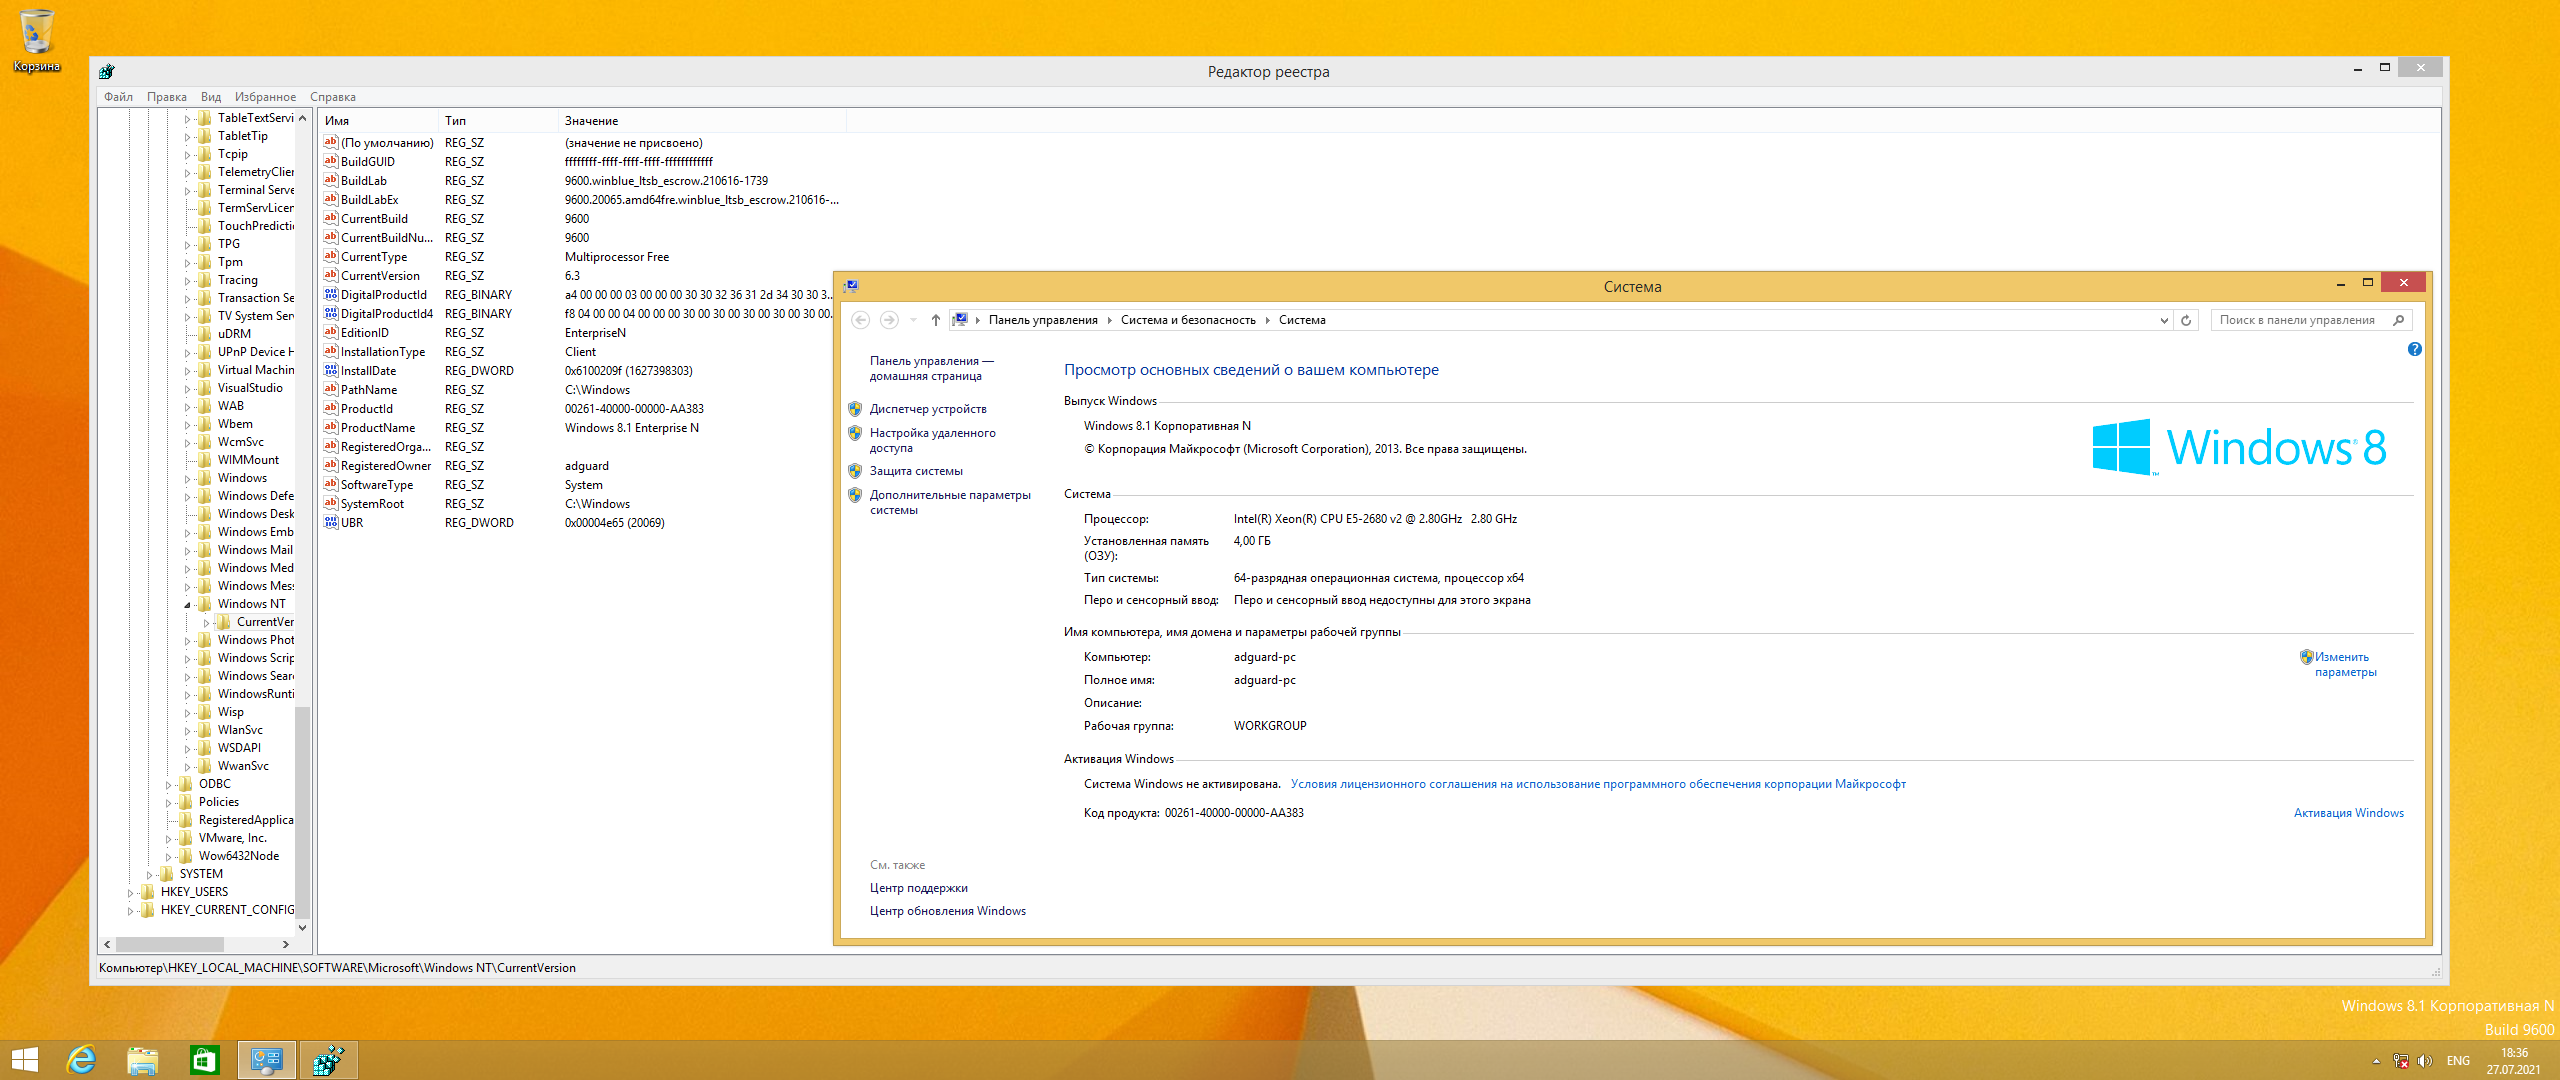Open the Help (Справка) menu
This screenshot has width=2560, height=1080.
[x=333, y=97]
